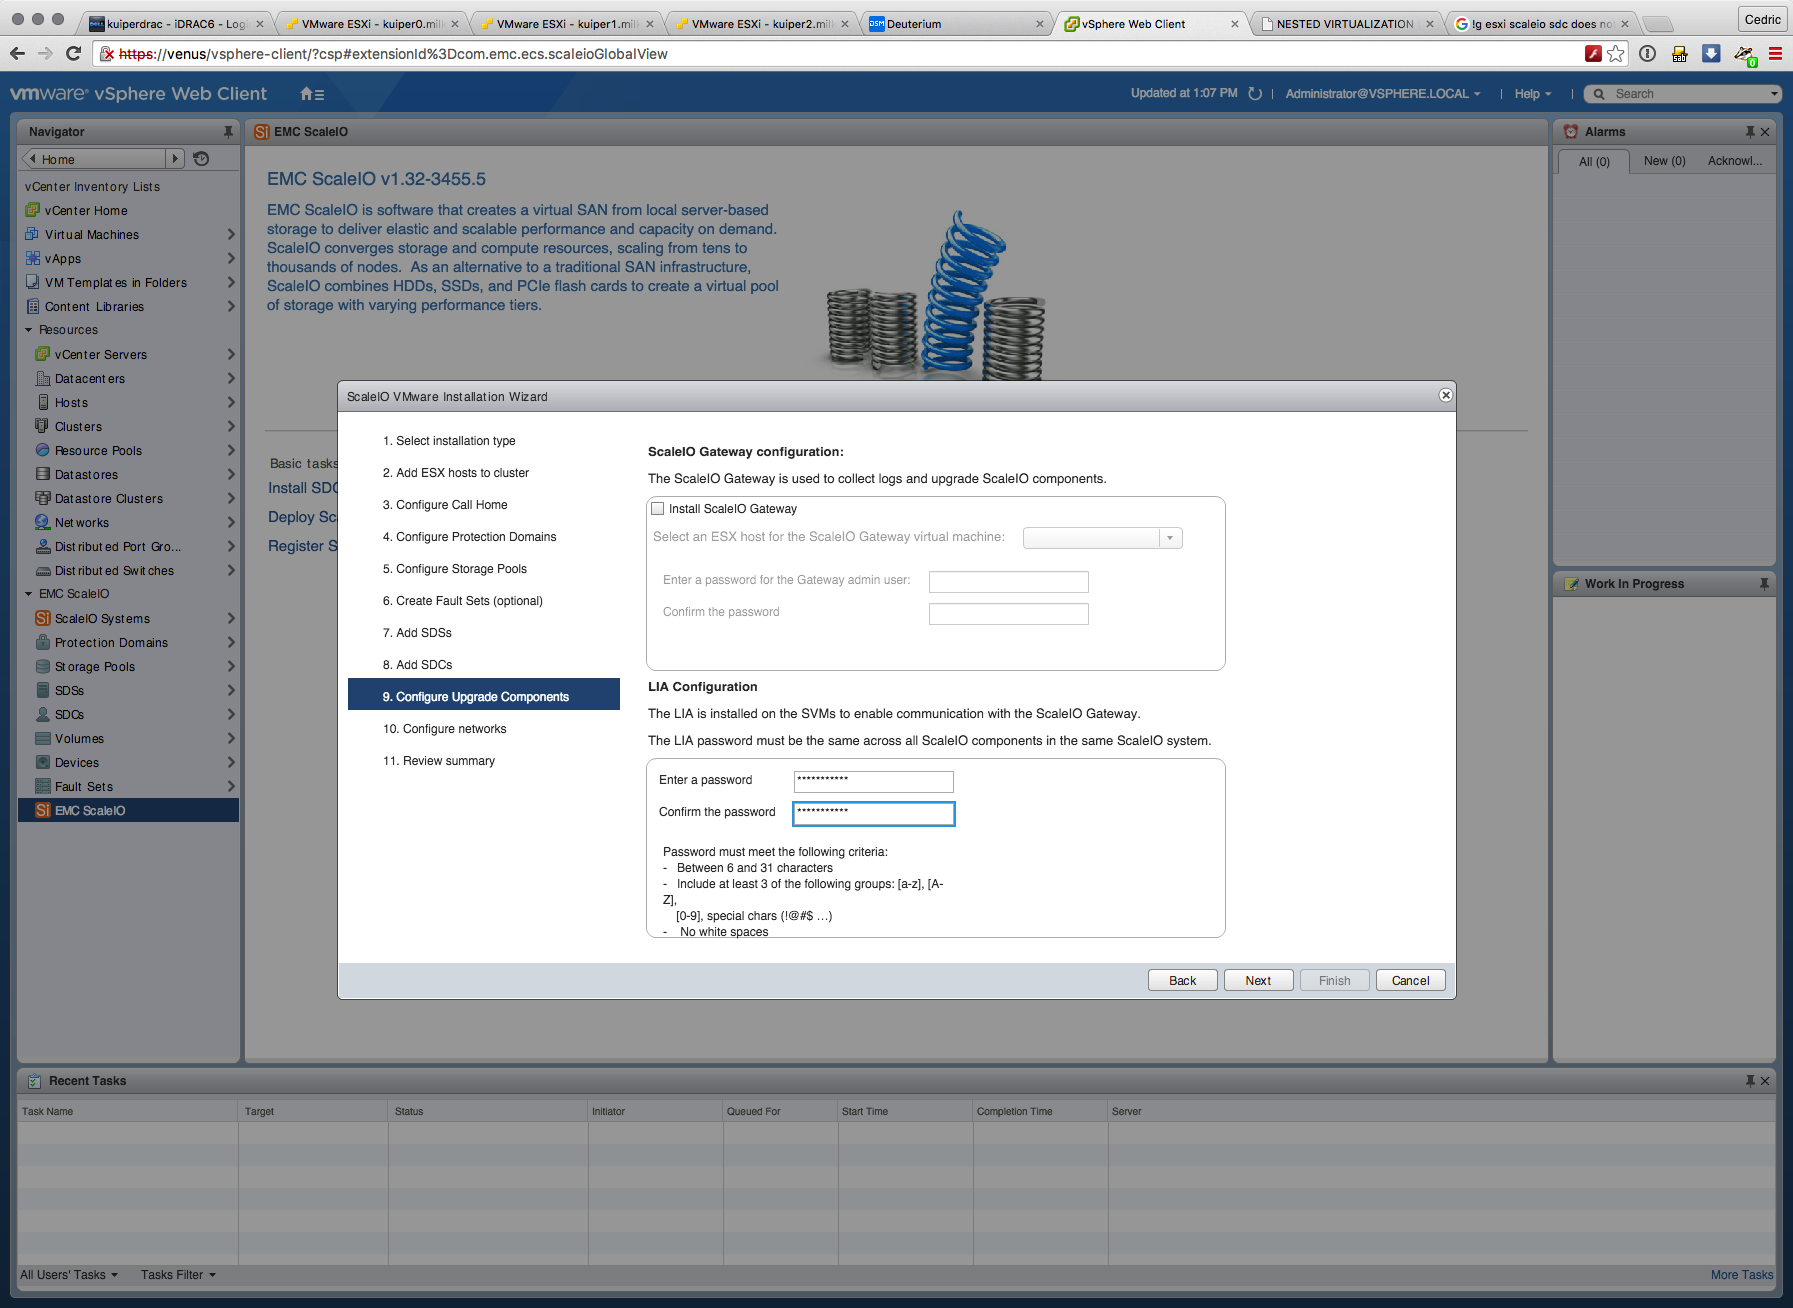Click the Next button in wizard
Image resolution: width=1793 pixels, height=1308 pixels.
pos(1258,981)
